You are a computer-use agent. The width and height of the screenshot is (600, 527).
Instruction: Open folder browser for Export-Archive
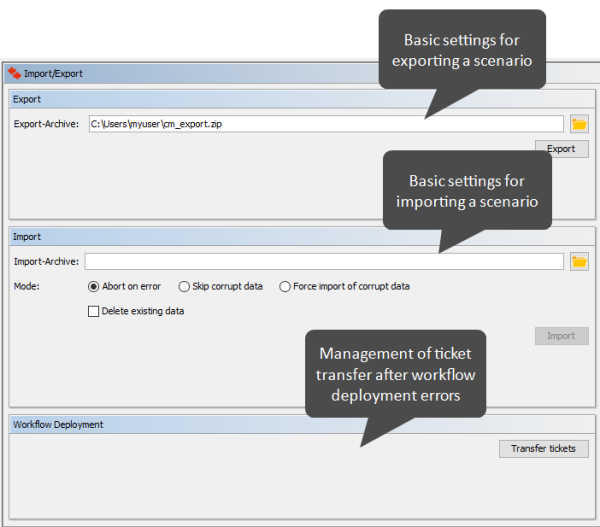click(579, 124)
